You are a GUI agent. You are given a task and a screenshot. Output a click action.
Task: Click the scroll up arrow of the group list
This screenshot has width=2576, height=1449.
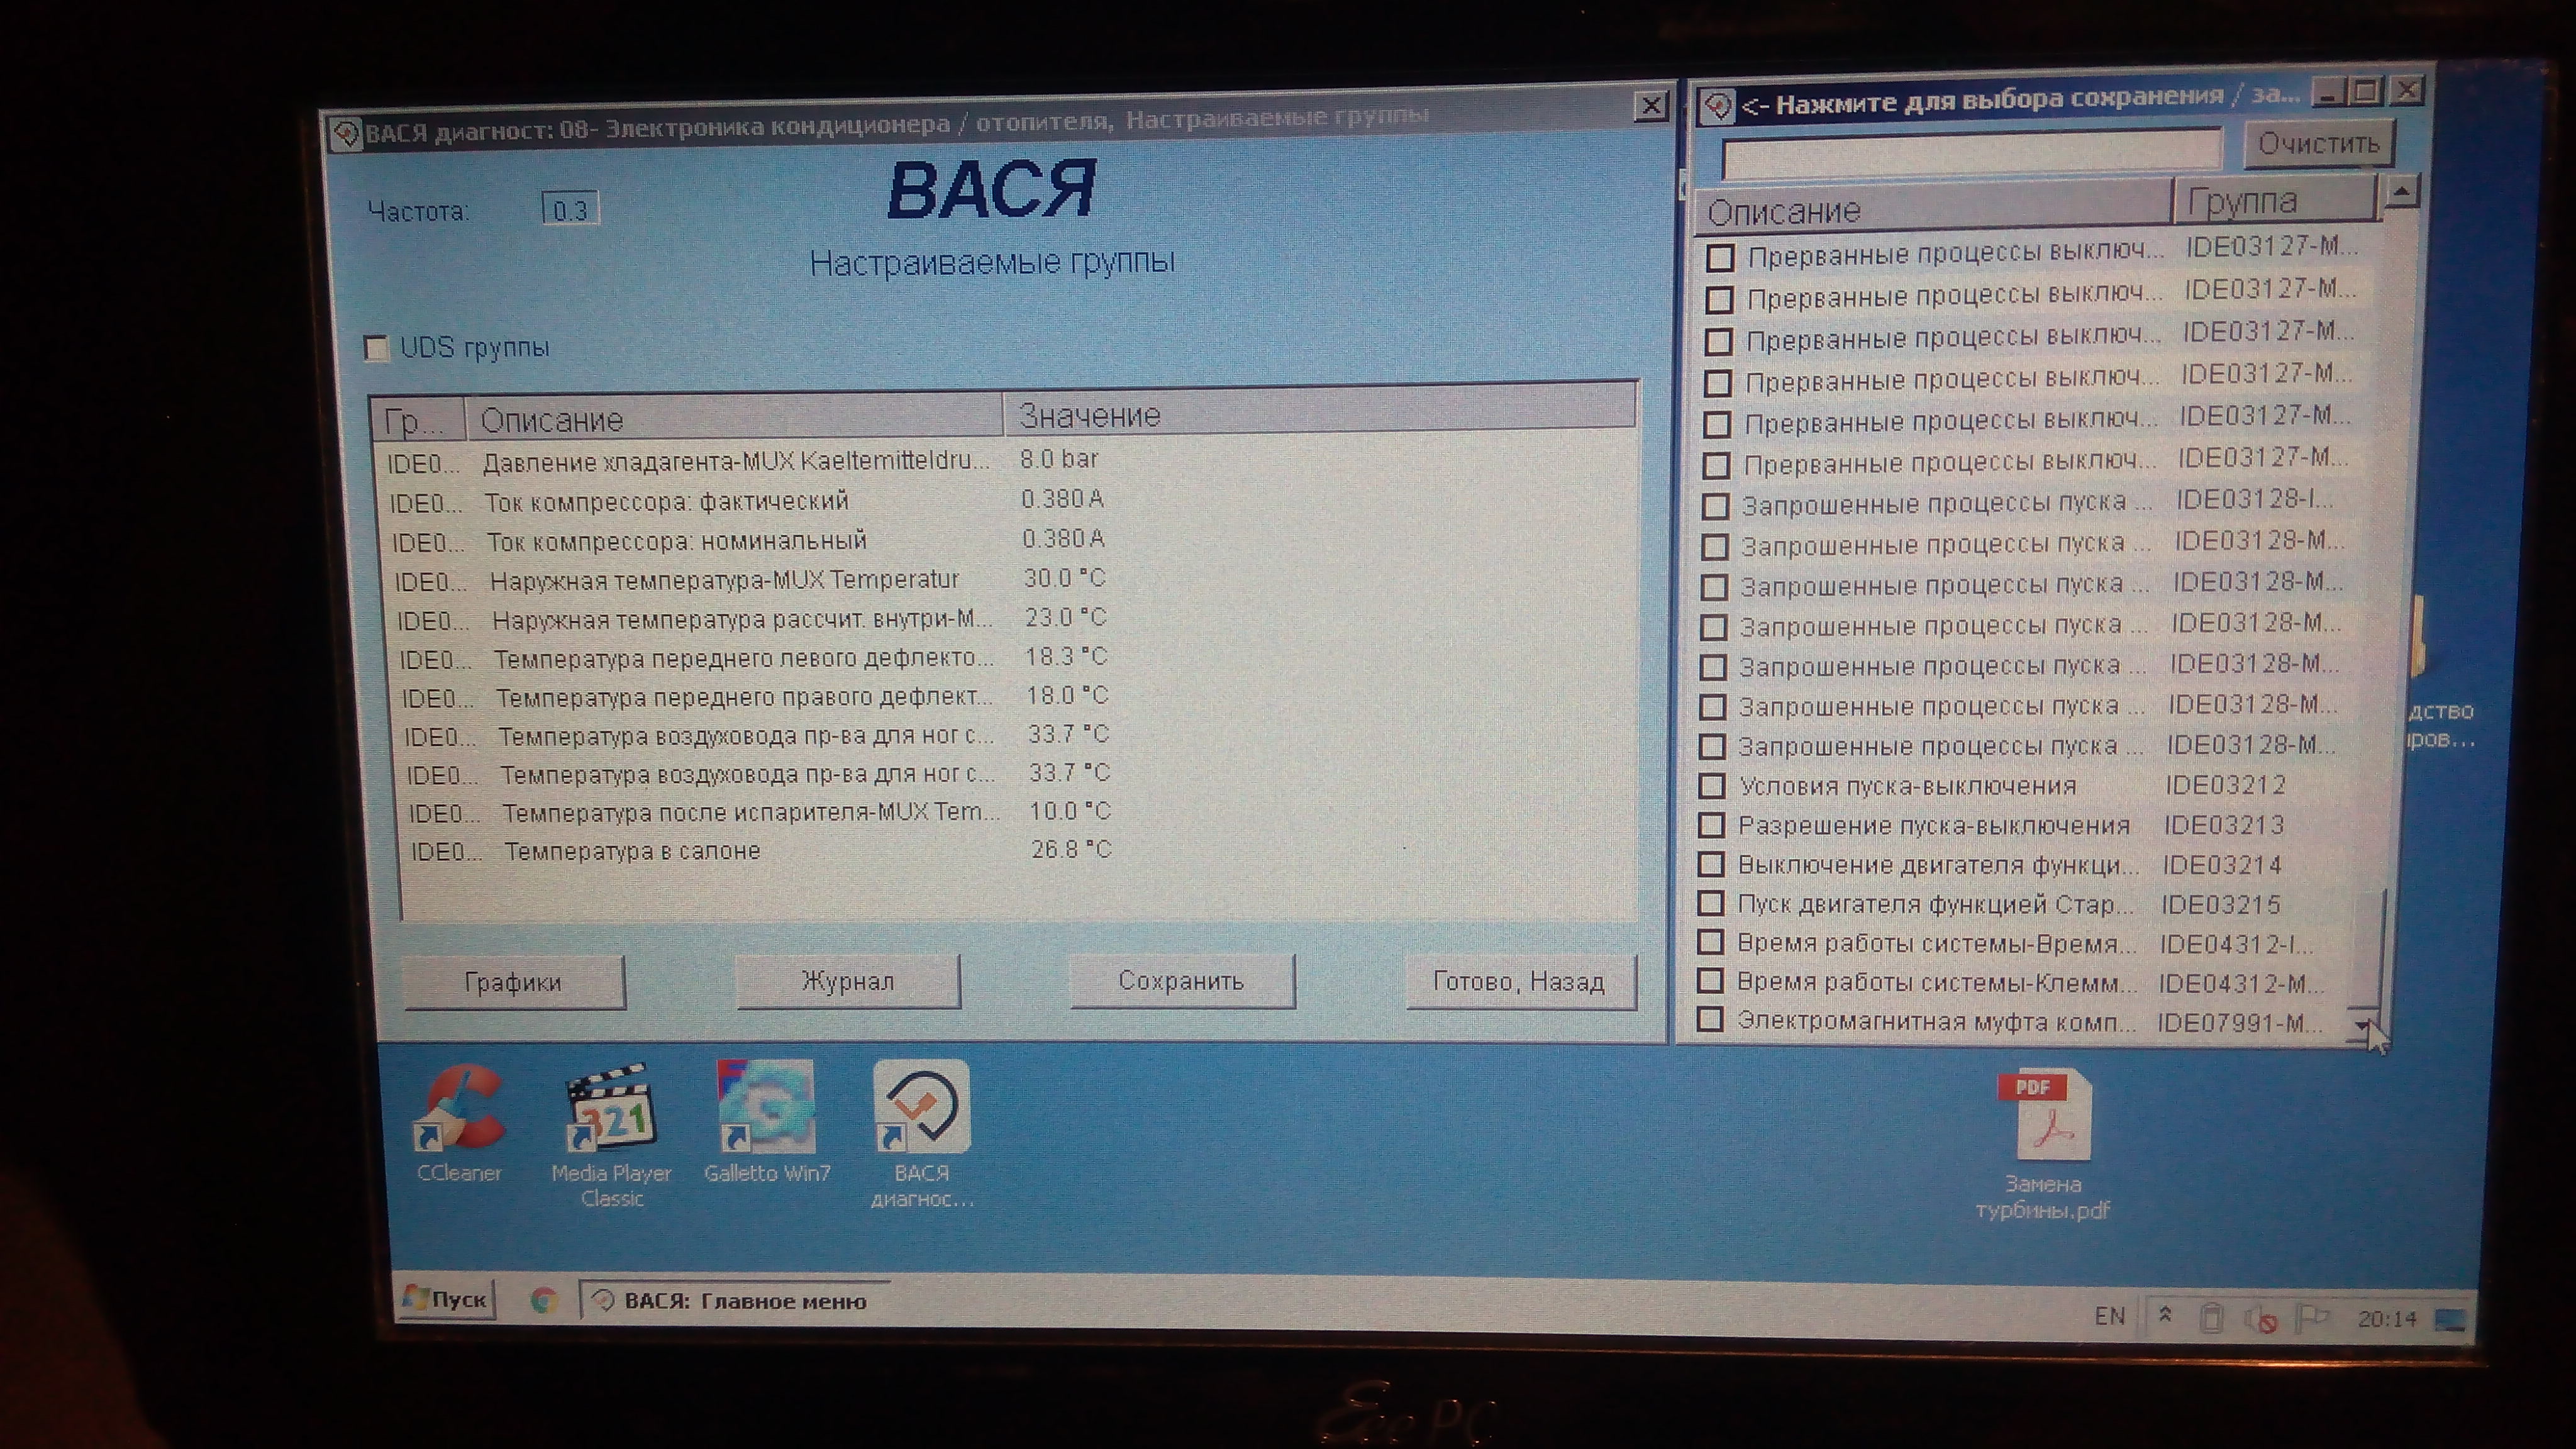[2402, 191]
